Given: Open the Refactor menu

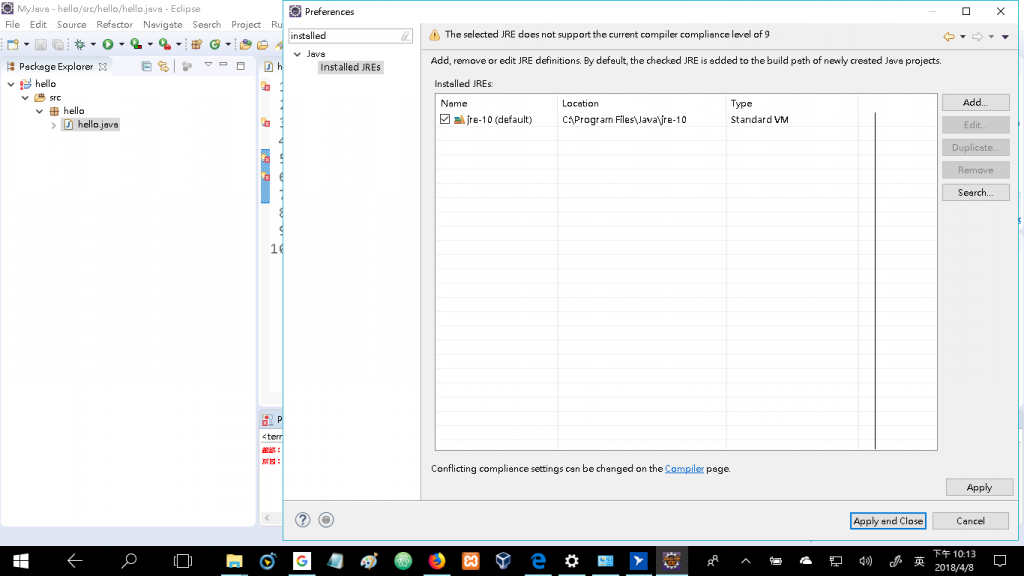Looking at the screenshot, I should pos(114,24).
